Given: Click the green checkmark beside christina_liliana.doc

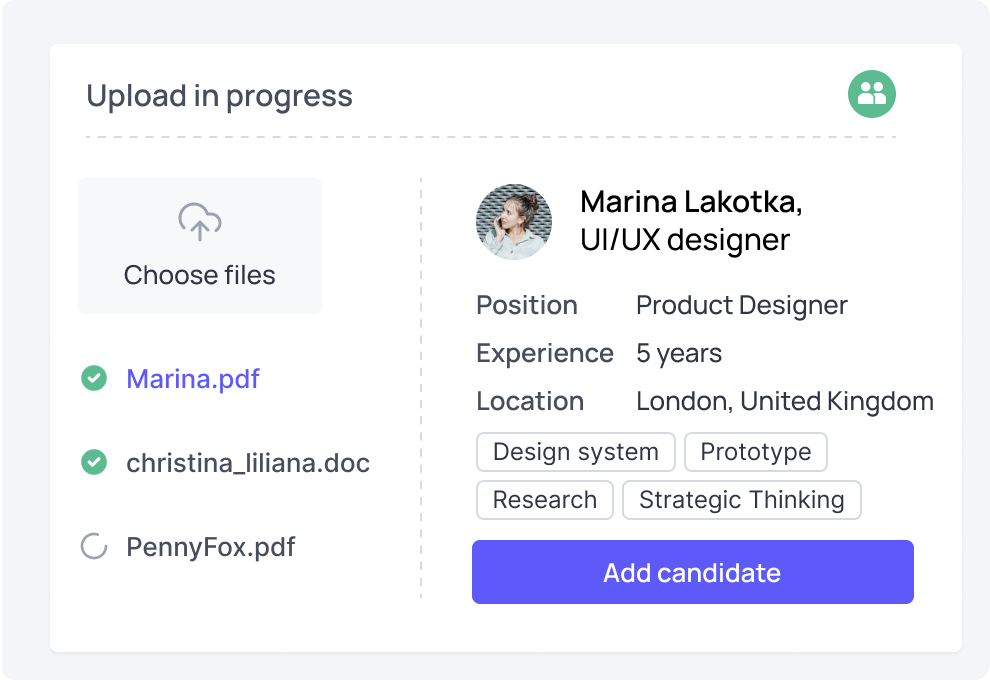Looking at the screenshot, I should [94, 462].
